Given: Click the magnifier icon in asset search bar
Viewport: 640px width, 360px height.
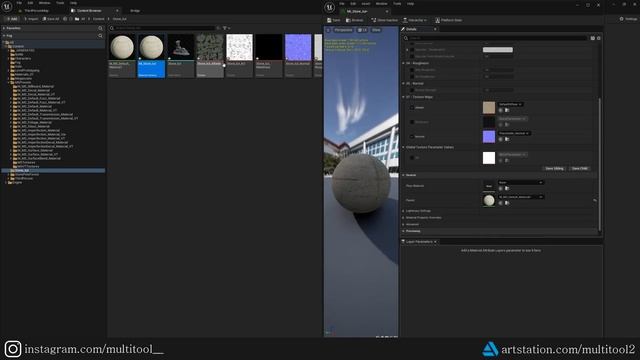Looking at the screenshot, I should click(112, 28).
